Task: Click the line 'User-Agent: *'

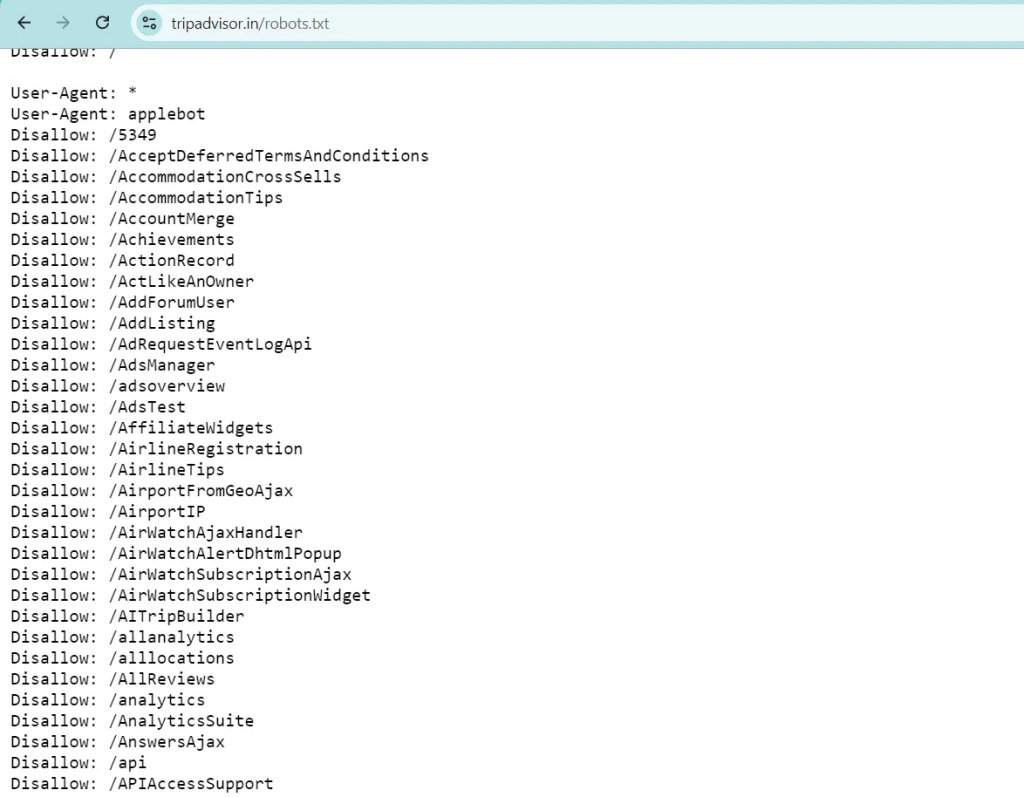Action: [x=73, y=93]
